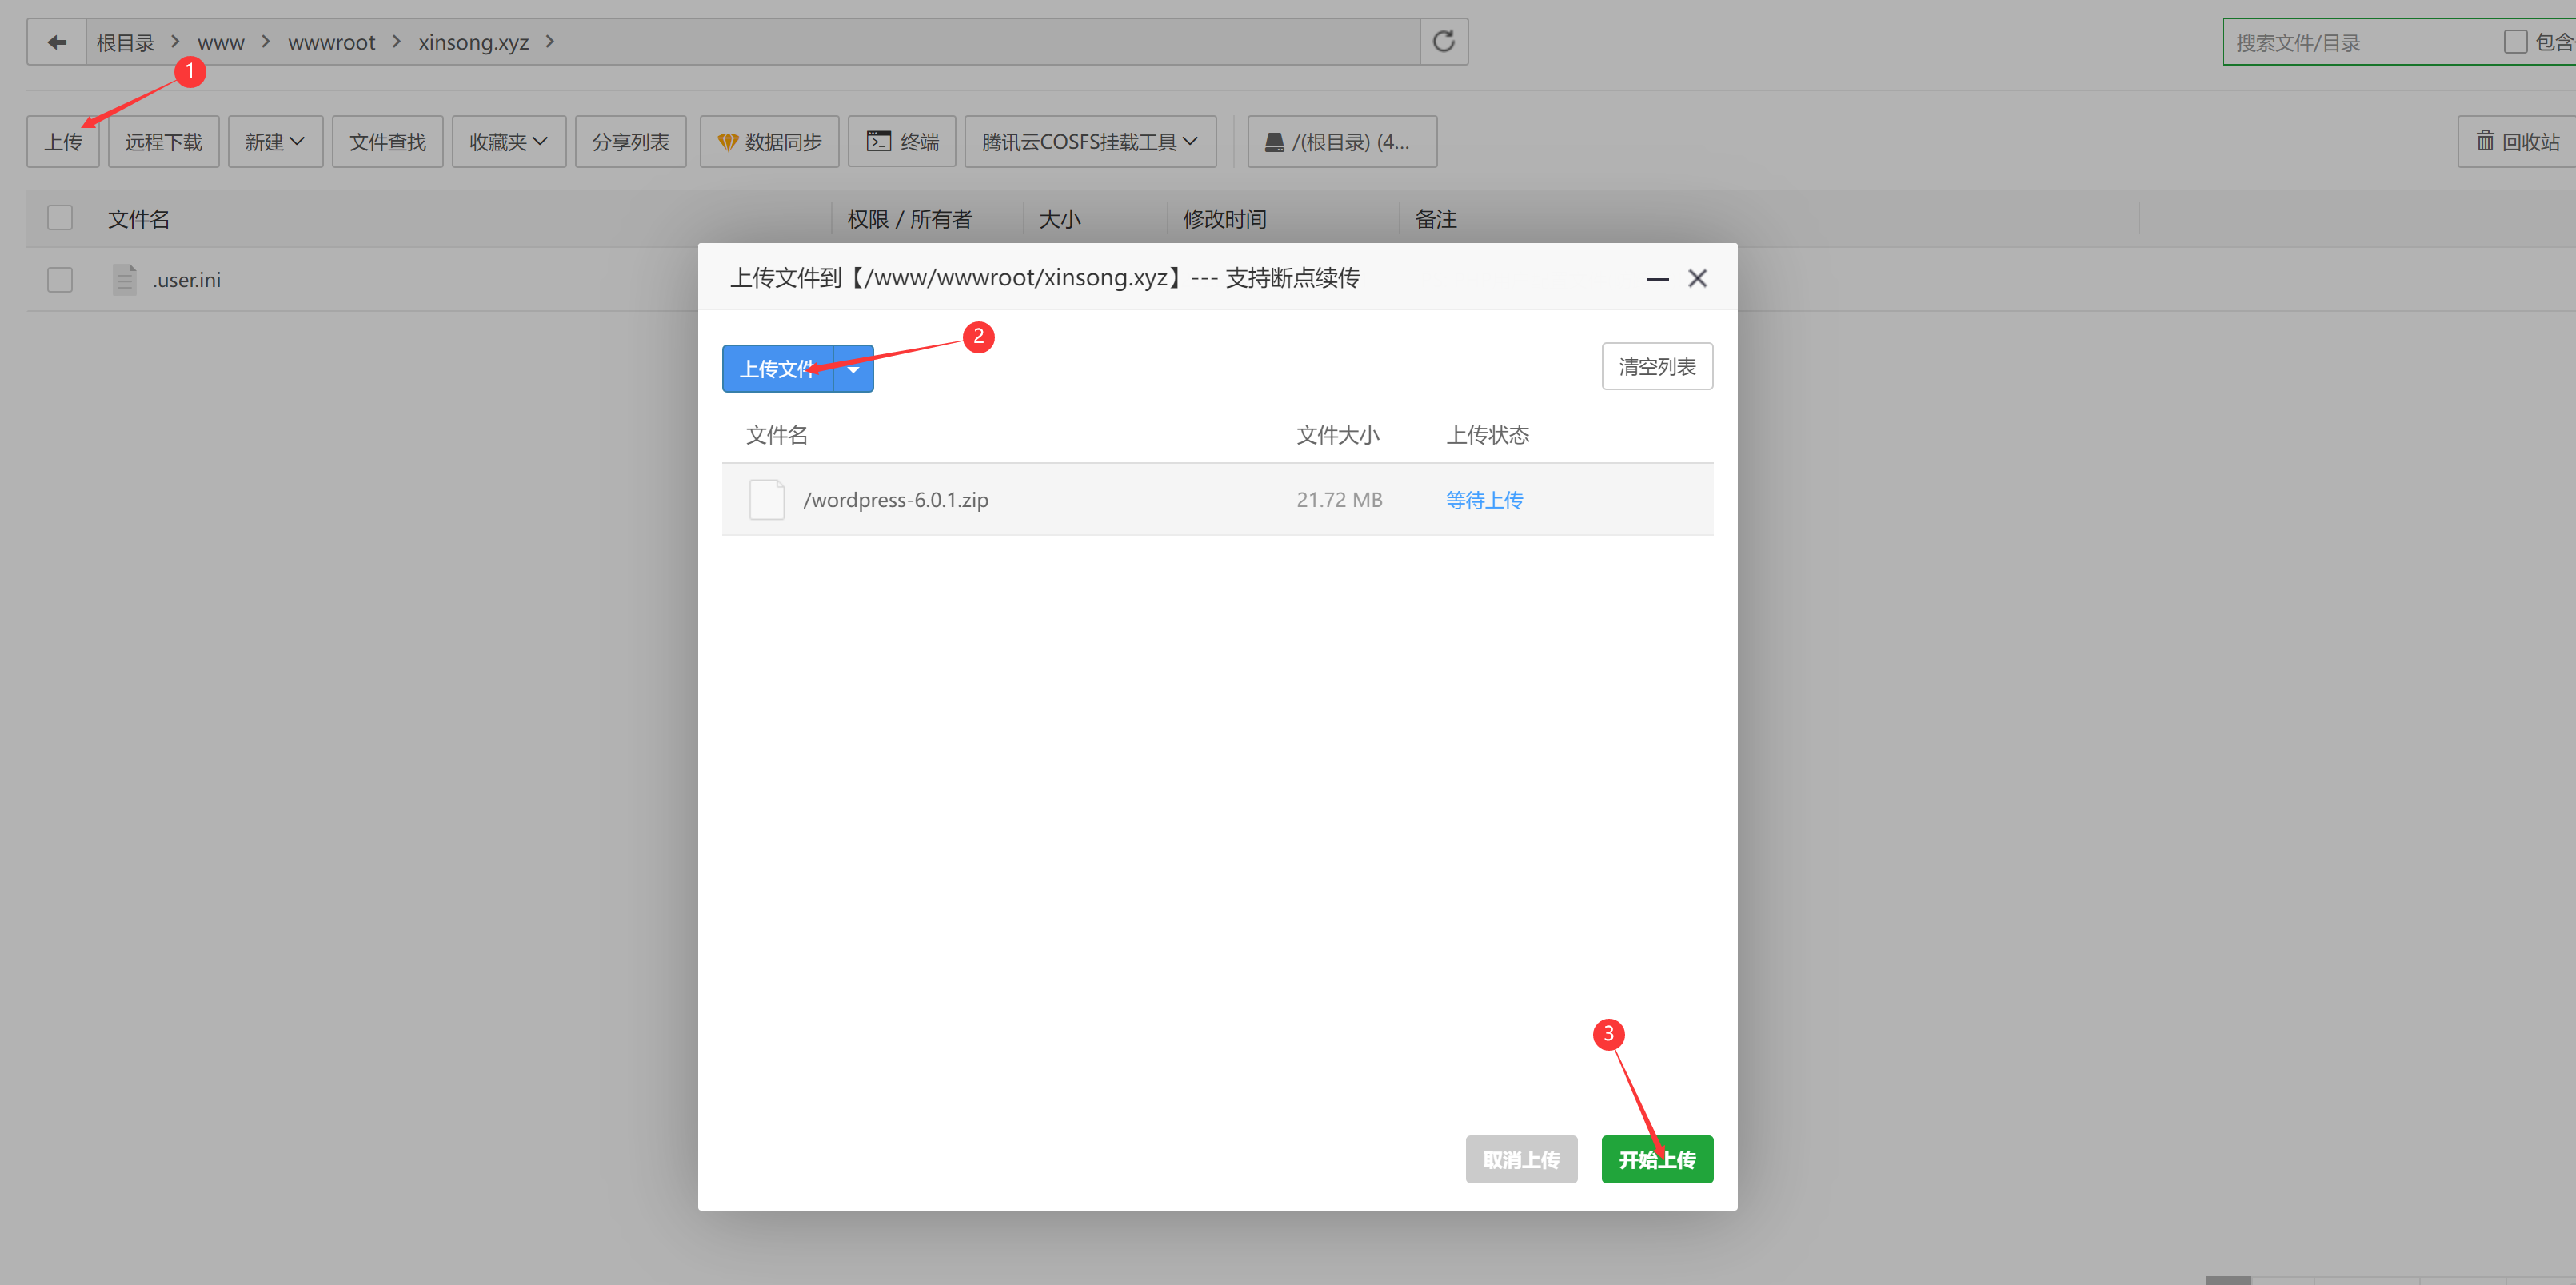This screenshot has height=1285, width=2576.
Task: Expand the 新建 dropdown
Action: point(275,142)
